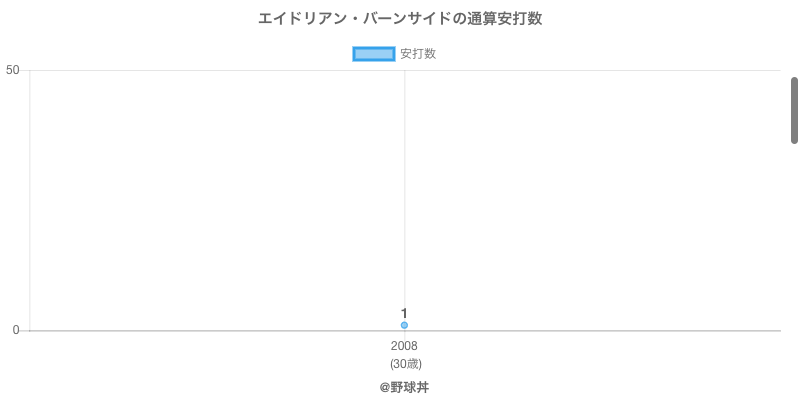
Task: Click the y-axis tick mark beside 50
Action: pyautogui.click(x=25, y=70)
